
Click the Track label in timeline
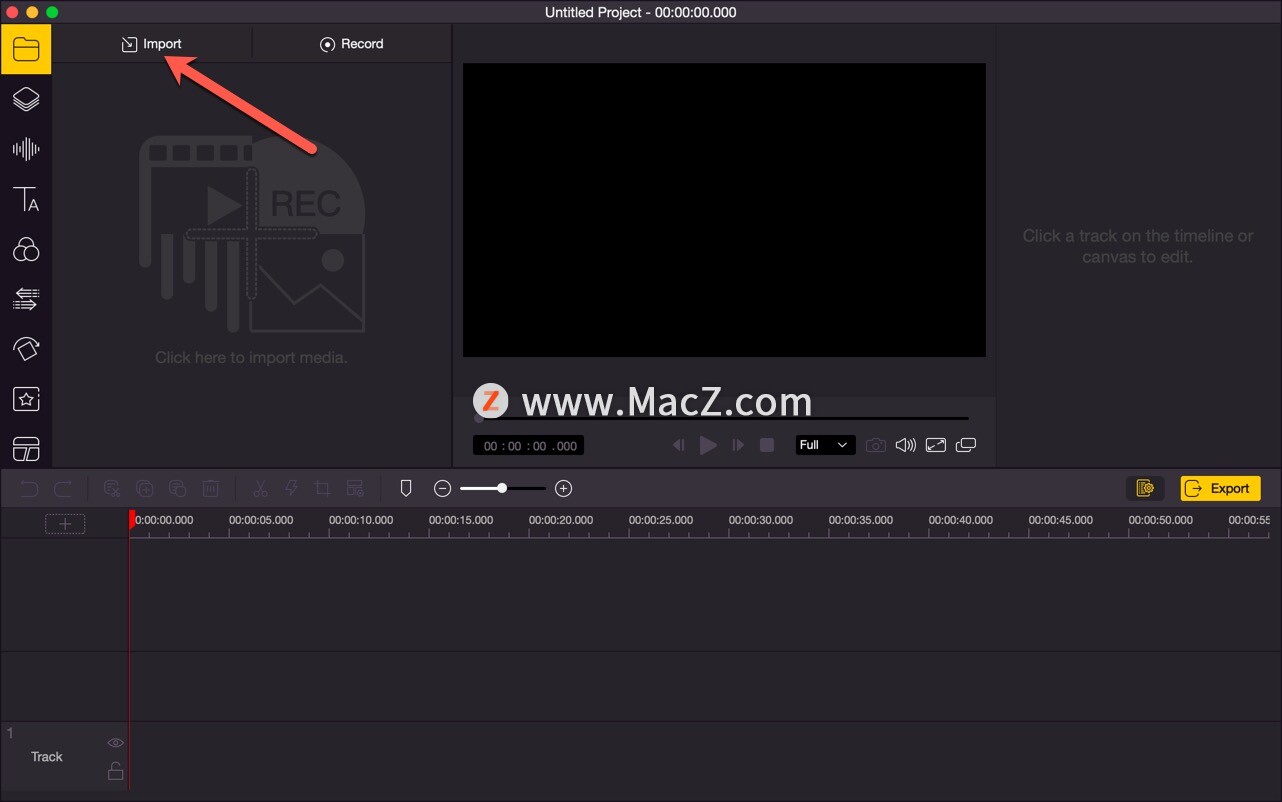pos(47,757)
